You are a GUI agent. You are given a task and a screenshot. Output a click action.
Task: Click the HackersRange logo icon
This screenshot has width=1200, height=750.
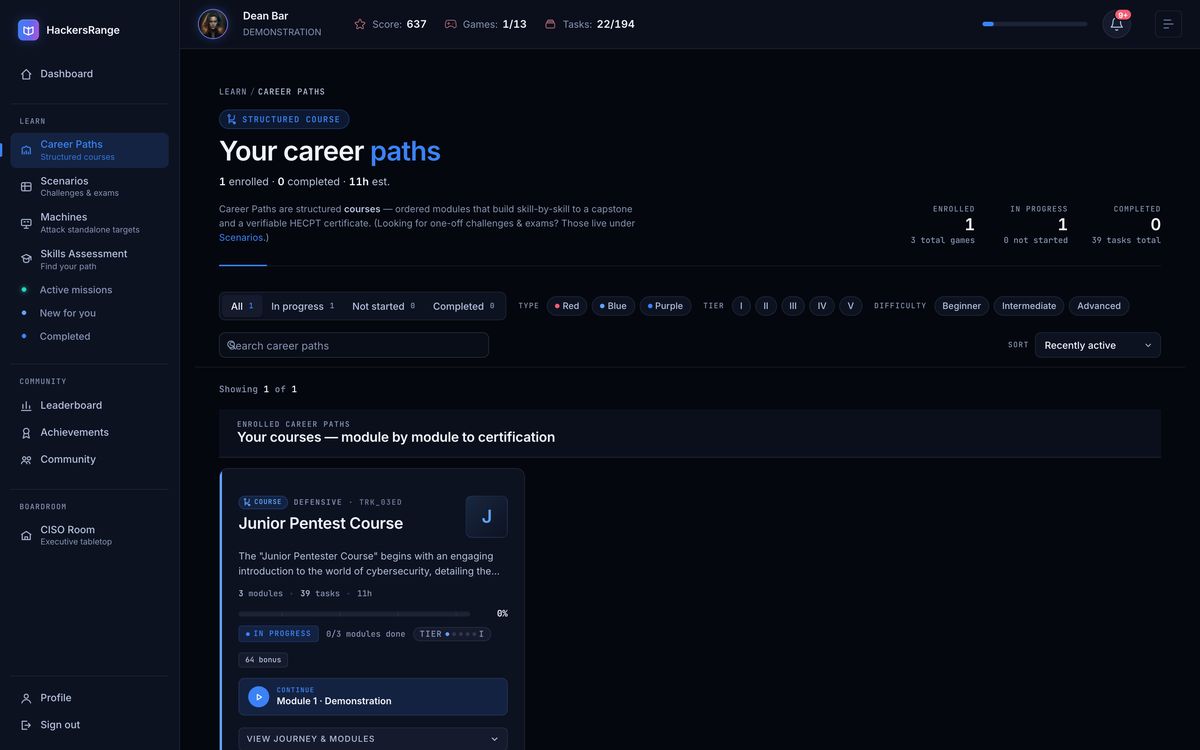click(28, 30)
